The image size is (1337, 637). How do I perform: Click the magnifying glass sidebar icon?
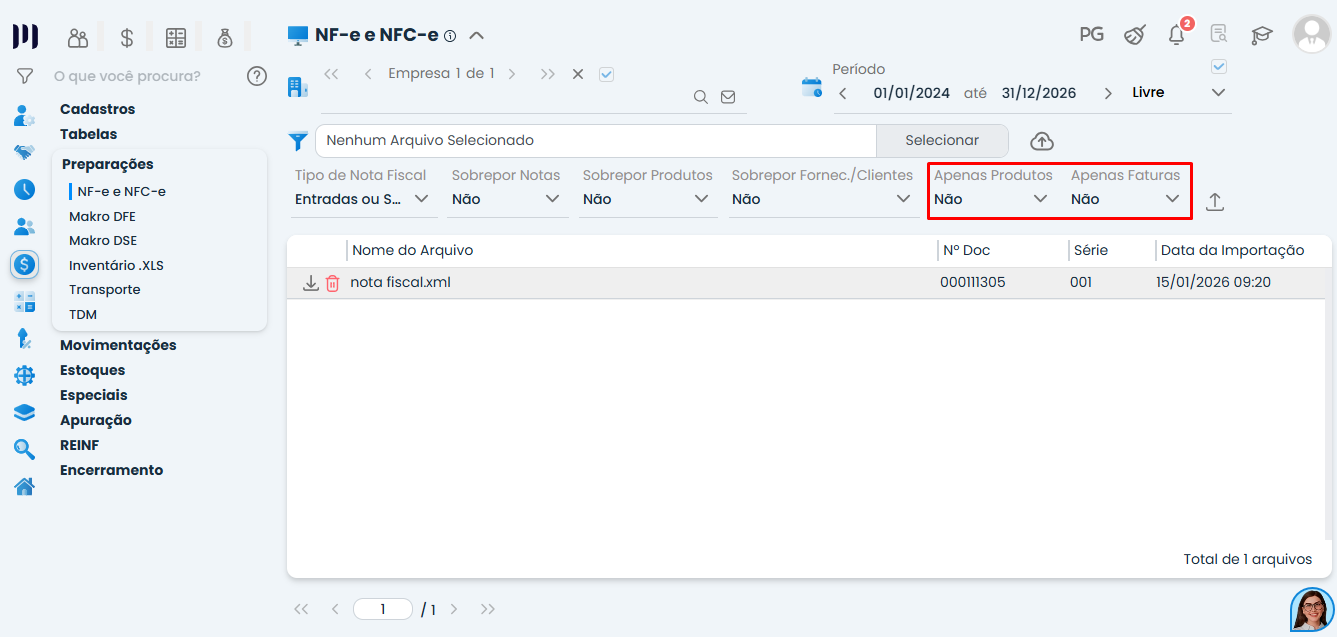pyautogui.click(x=25, y=450)
